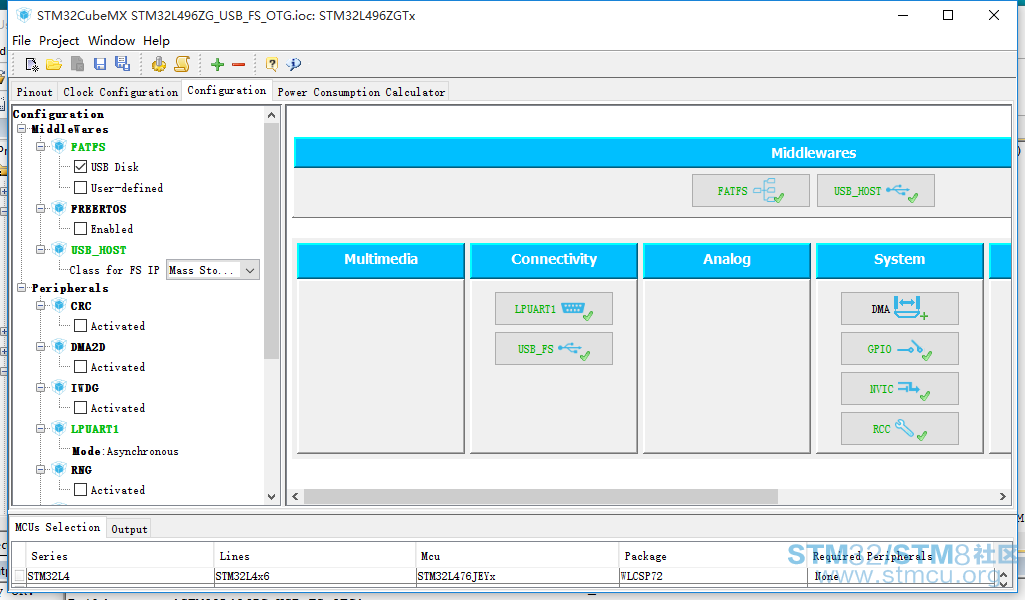Click the USB_HOST cube icon in tree
1025x600 pixels.
59,250
